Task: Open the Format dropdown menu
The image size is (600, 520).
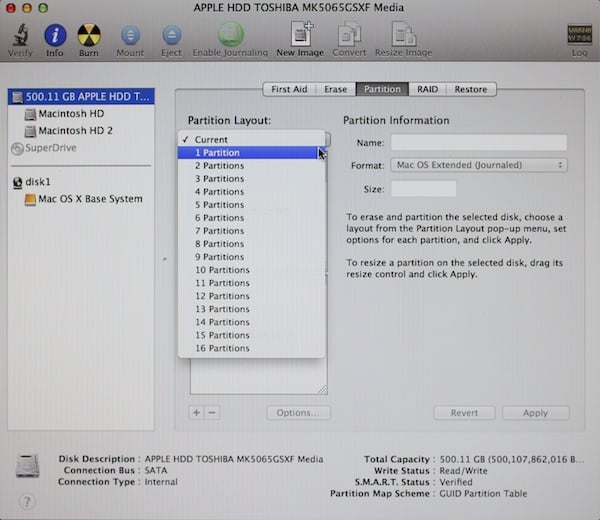Action: (479, 165)
